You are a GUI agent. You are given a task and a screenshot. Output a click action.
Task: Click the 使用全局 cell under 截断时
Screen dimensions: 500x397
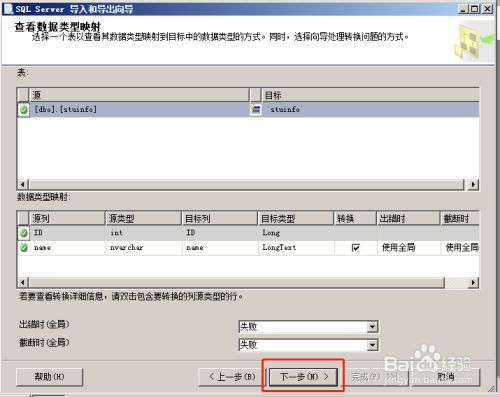tap(460, 248)
